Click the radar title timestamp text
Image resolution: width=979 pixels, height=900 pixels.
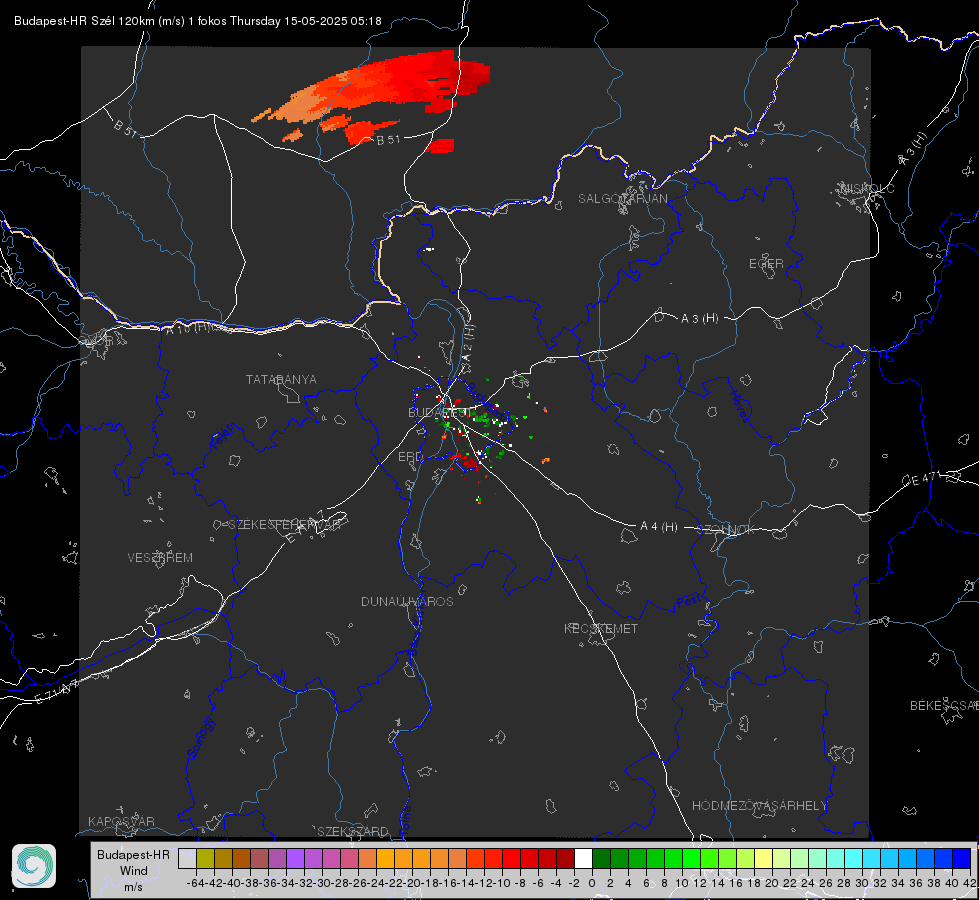click(198, 21)
